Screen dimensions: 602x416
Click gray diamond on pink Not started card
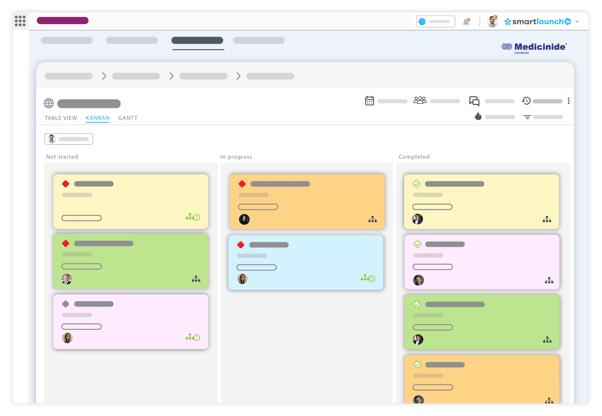[x=66, y=304]
